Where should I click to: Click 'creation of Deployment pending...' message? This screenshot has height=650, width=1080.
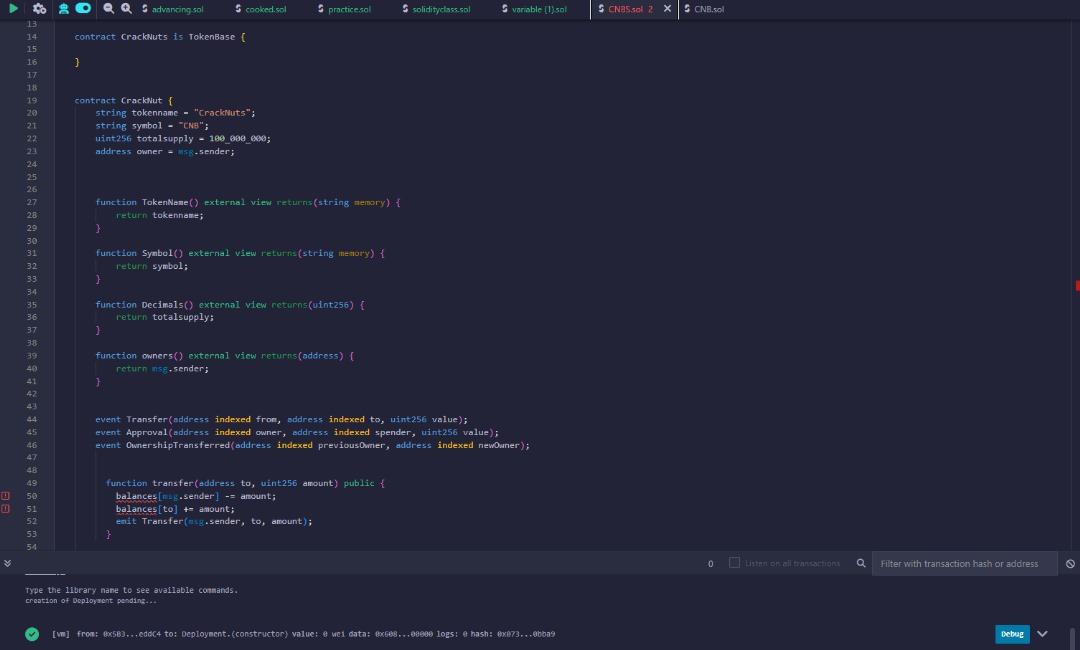[x=91, y=601]
